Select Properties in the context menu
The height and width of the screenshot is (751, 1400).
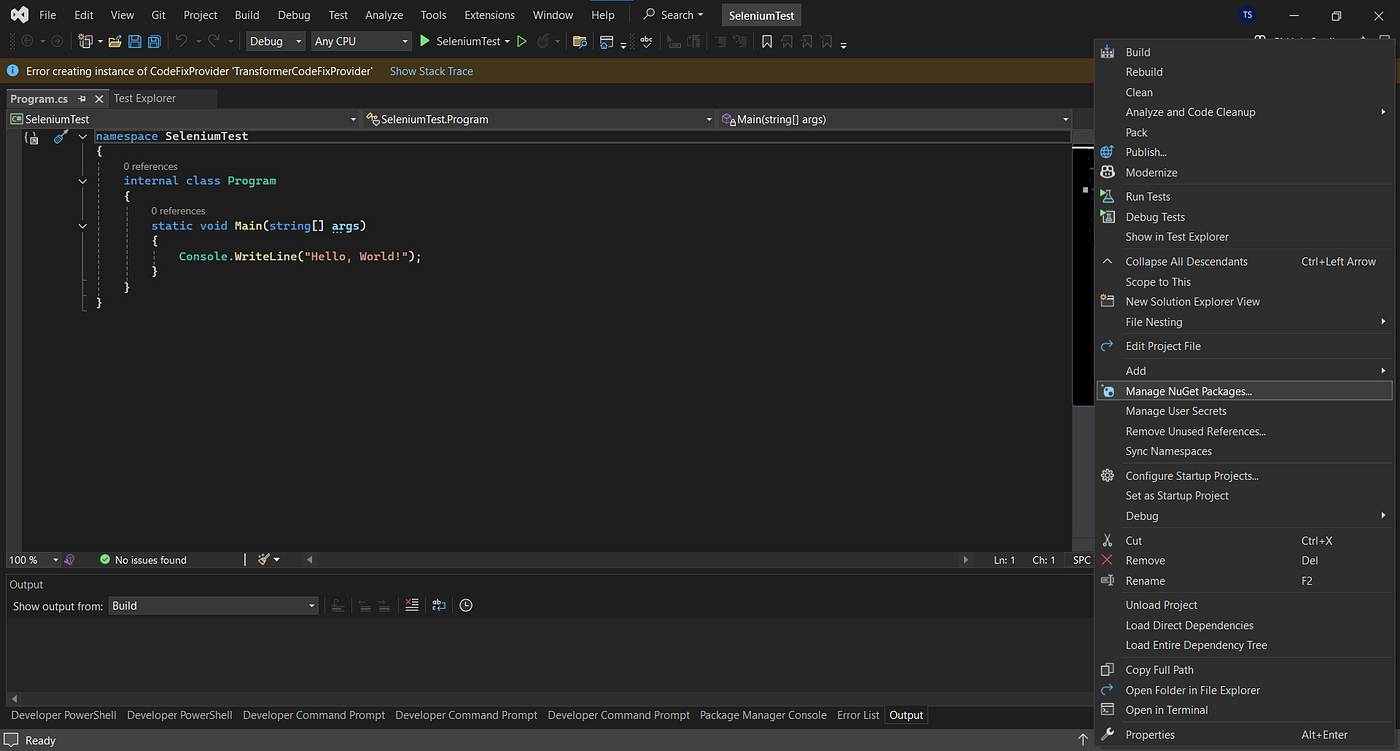coord(1244,735)
